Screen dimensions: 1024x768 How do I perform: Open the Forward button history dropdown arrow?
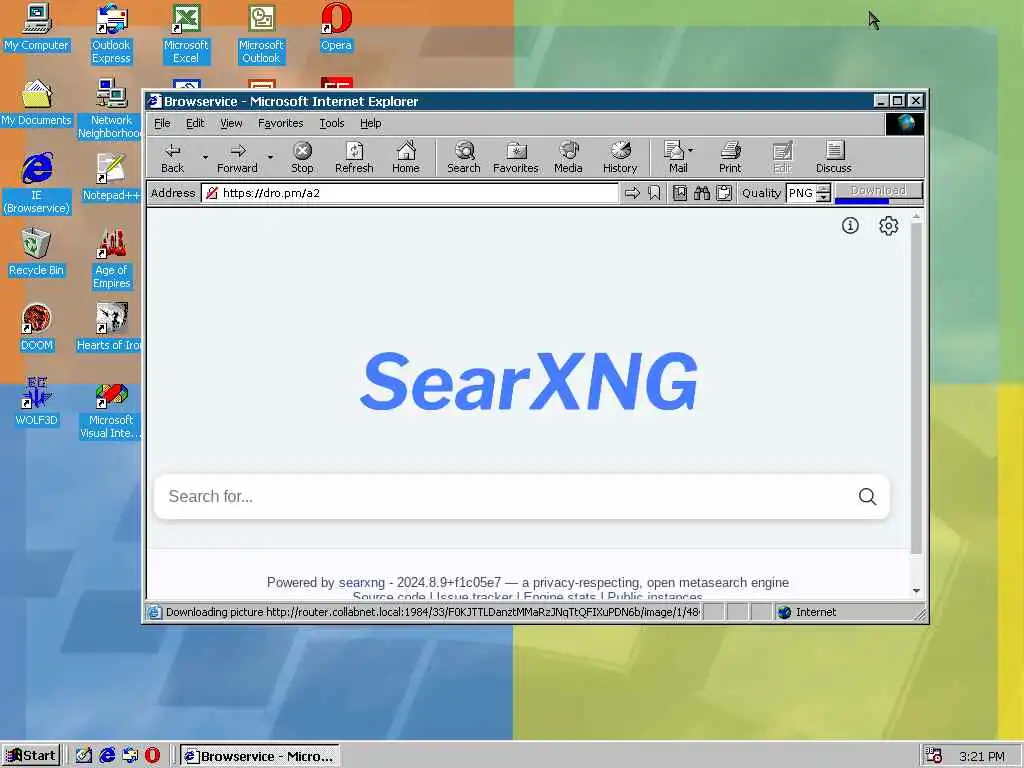tap(270, 157)
